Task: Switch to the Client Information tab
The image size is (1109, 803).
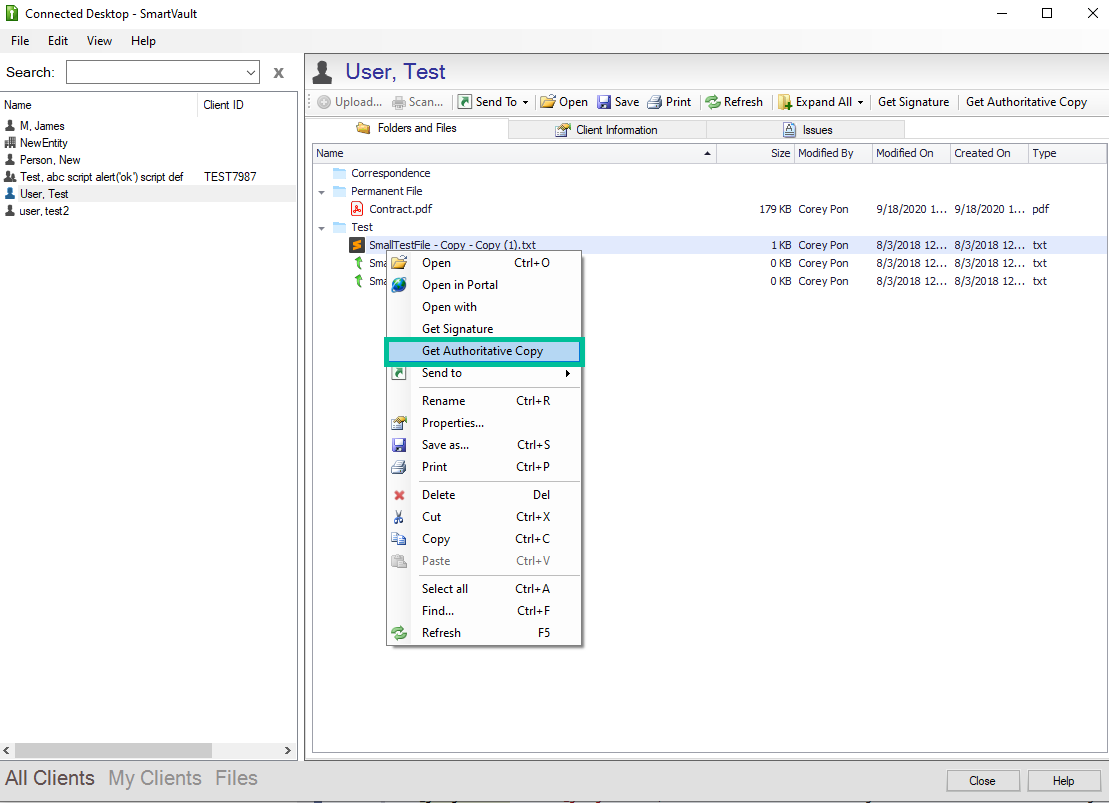Action: tap(607, 129)
